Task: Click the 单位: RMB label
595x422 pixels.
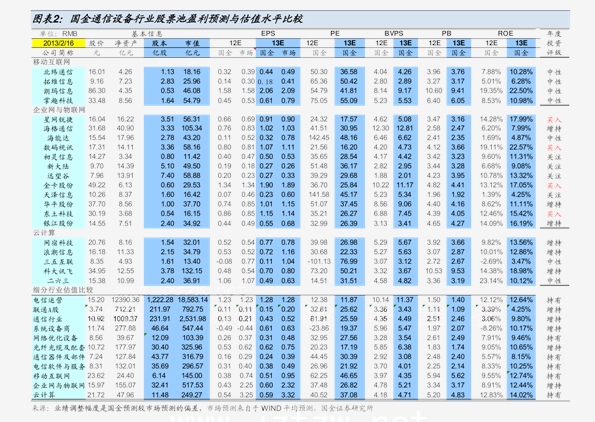Action: pyautogui.click(x=58, y=34)
